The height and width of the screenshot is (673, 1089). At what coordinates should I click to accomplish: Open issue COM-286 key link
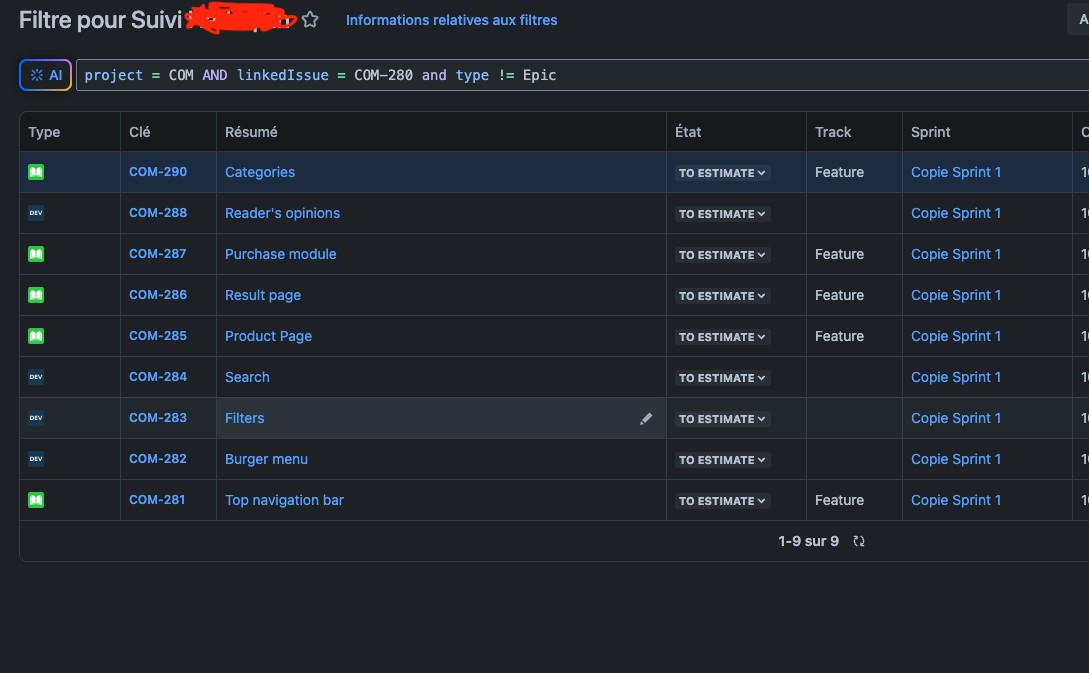click(158, 294)
